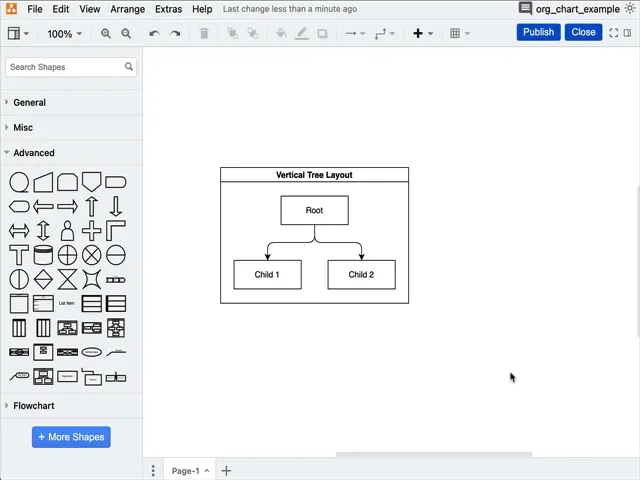Click the horizontal scrollbar below canvas
Viewport: 640px width, 480px height.
433,454
